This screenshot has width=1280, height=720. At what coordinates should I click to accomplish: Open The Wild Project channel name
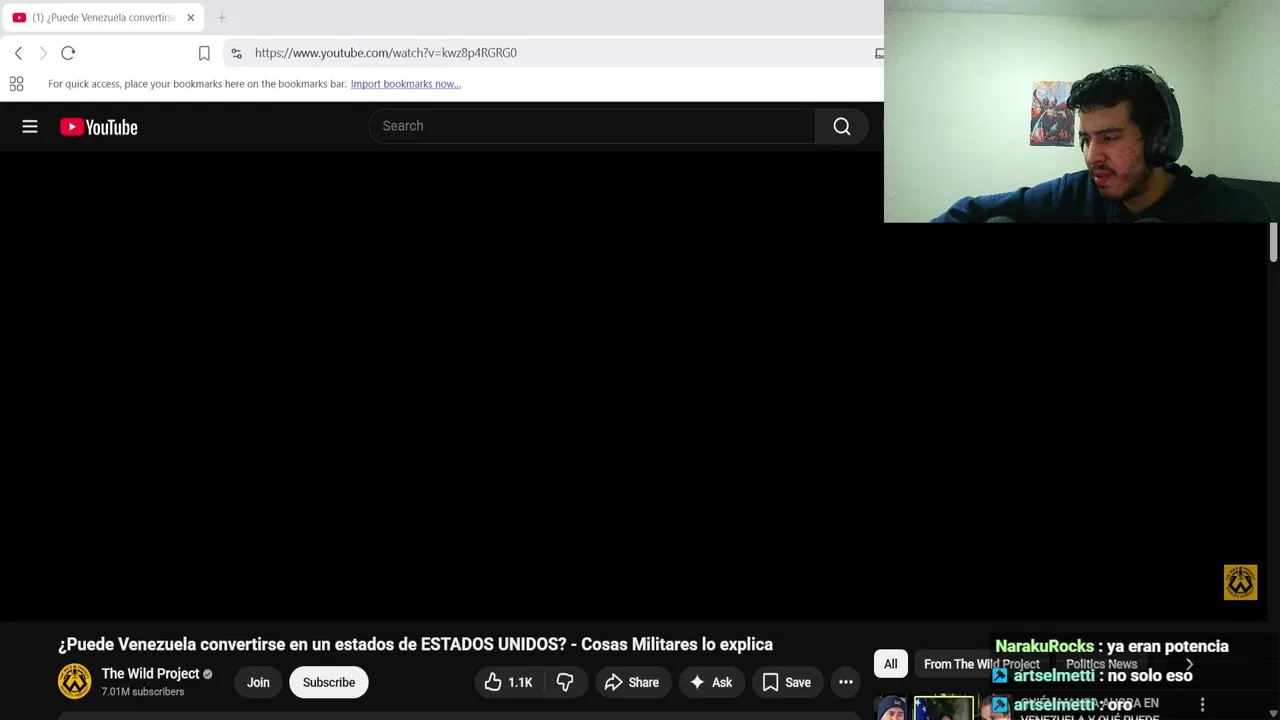(150, 674)
